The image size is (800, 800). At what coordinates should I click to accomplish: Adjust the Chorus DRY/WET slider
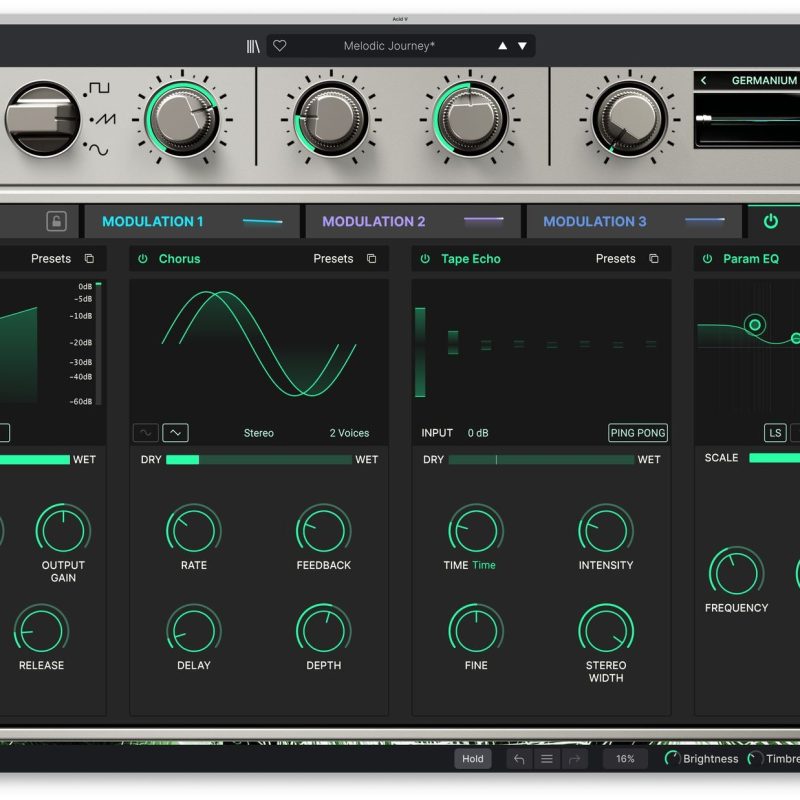pos(259,460)
